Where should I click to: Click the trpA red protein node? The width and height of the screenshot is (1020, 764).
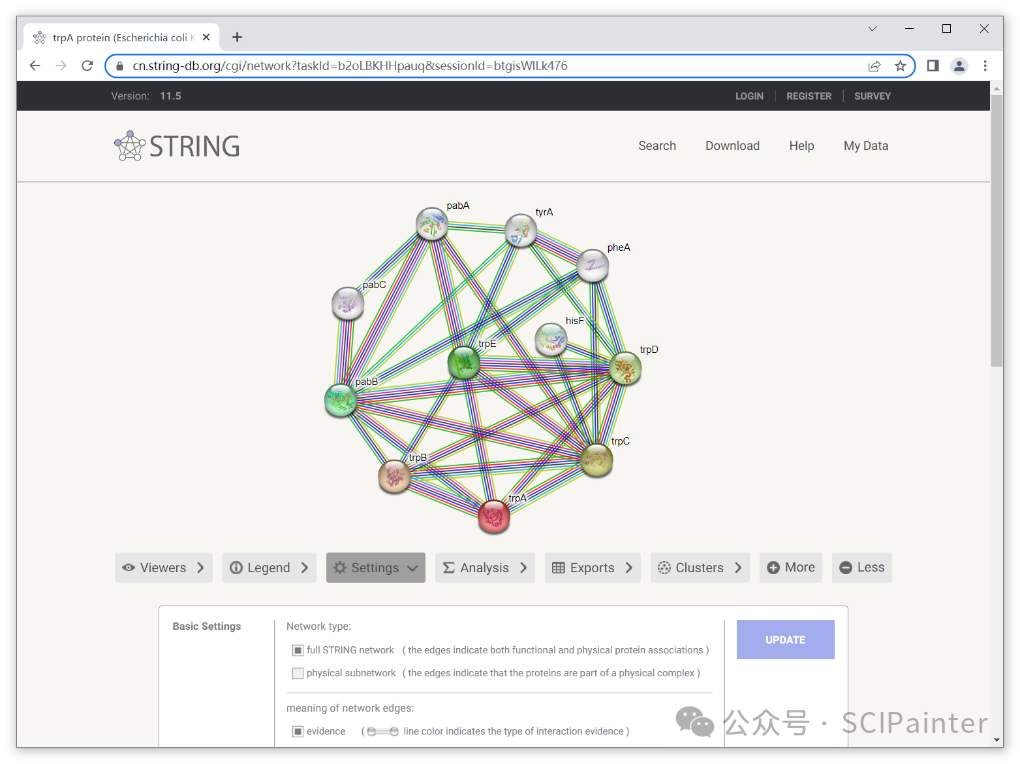494,516
